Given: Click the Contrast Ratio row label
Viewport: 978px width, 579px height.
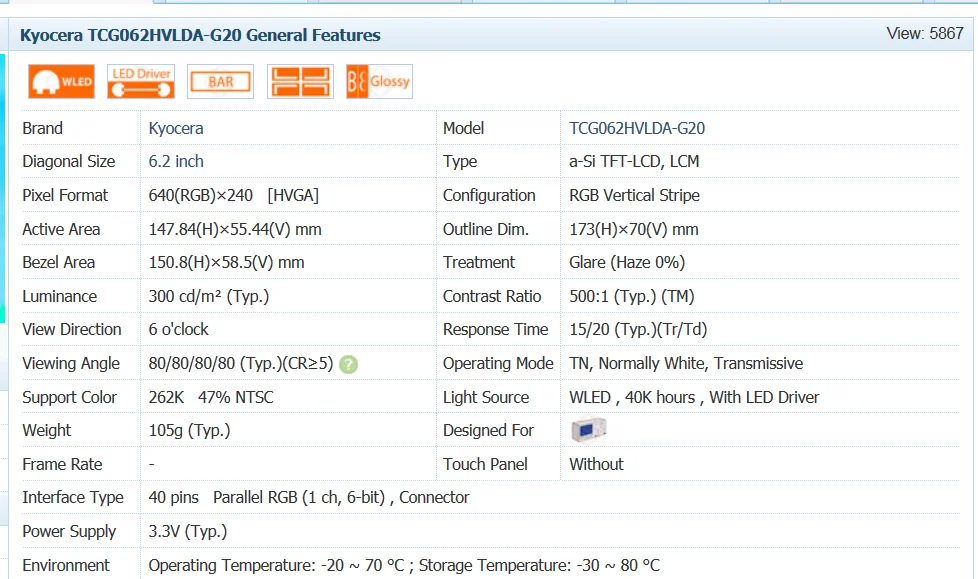Looking at the screenshot, I should tap(492, 296).
